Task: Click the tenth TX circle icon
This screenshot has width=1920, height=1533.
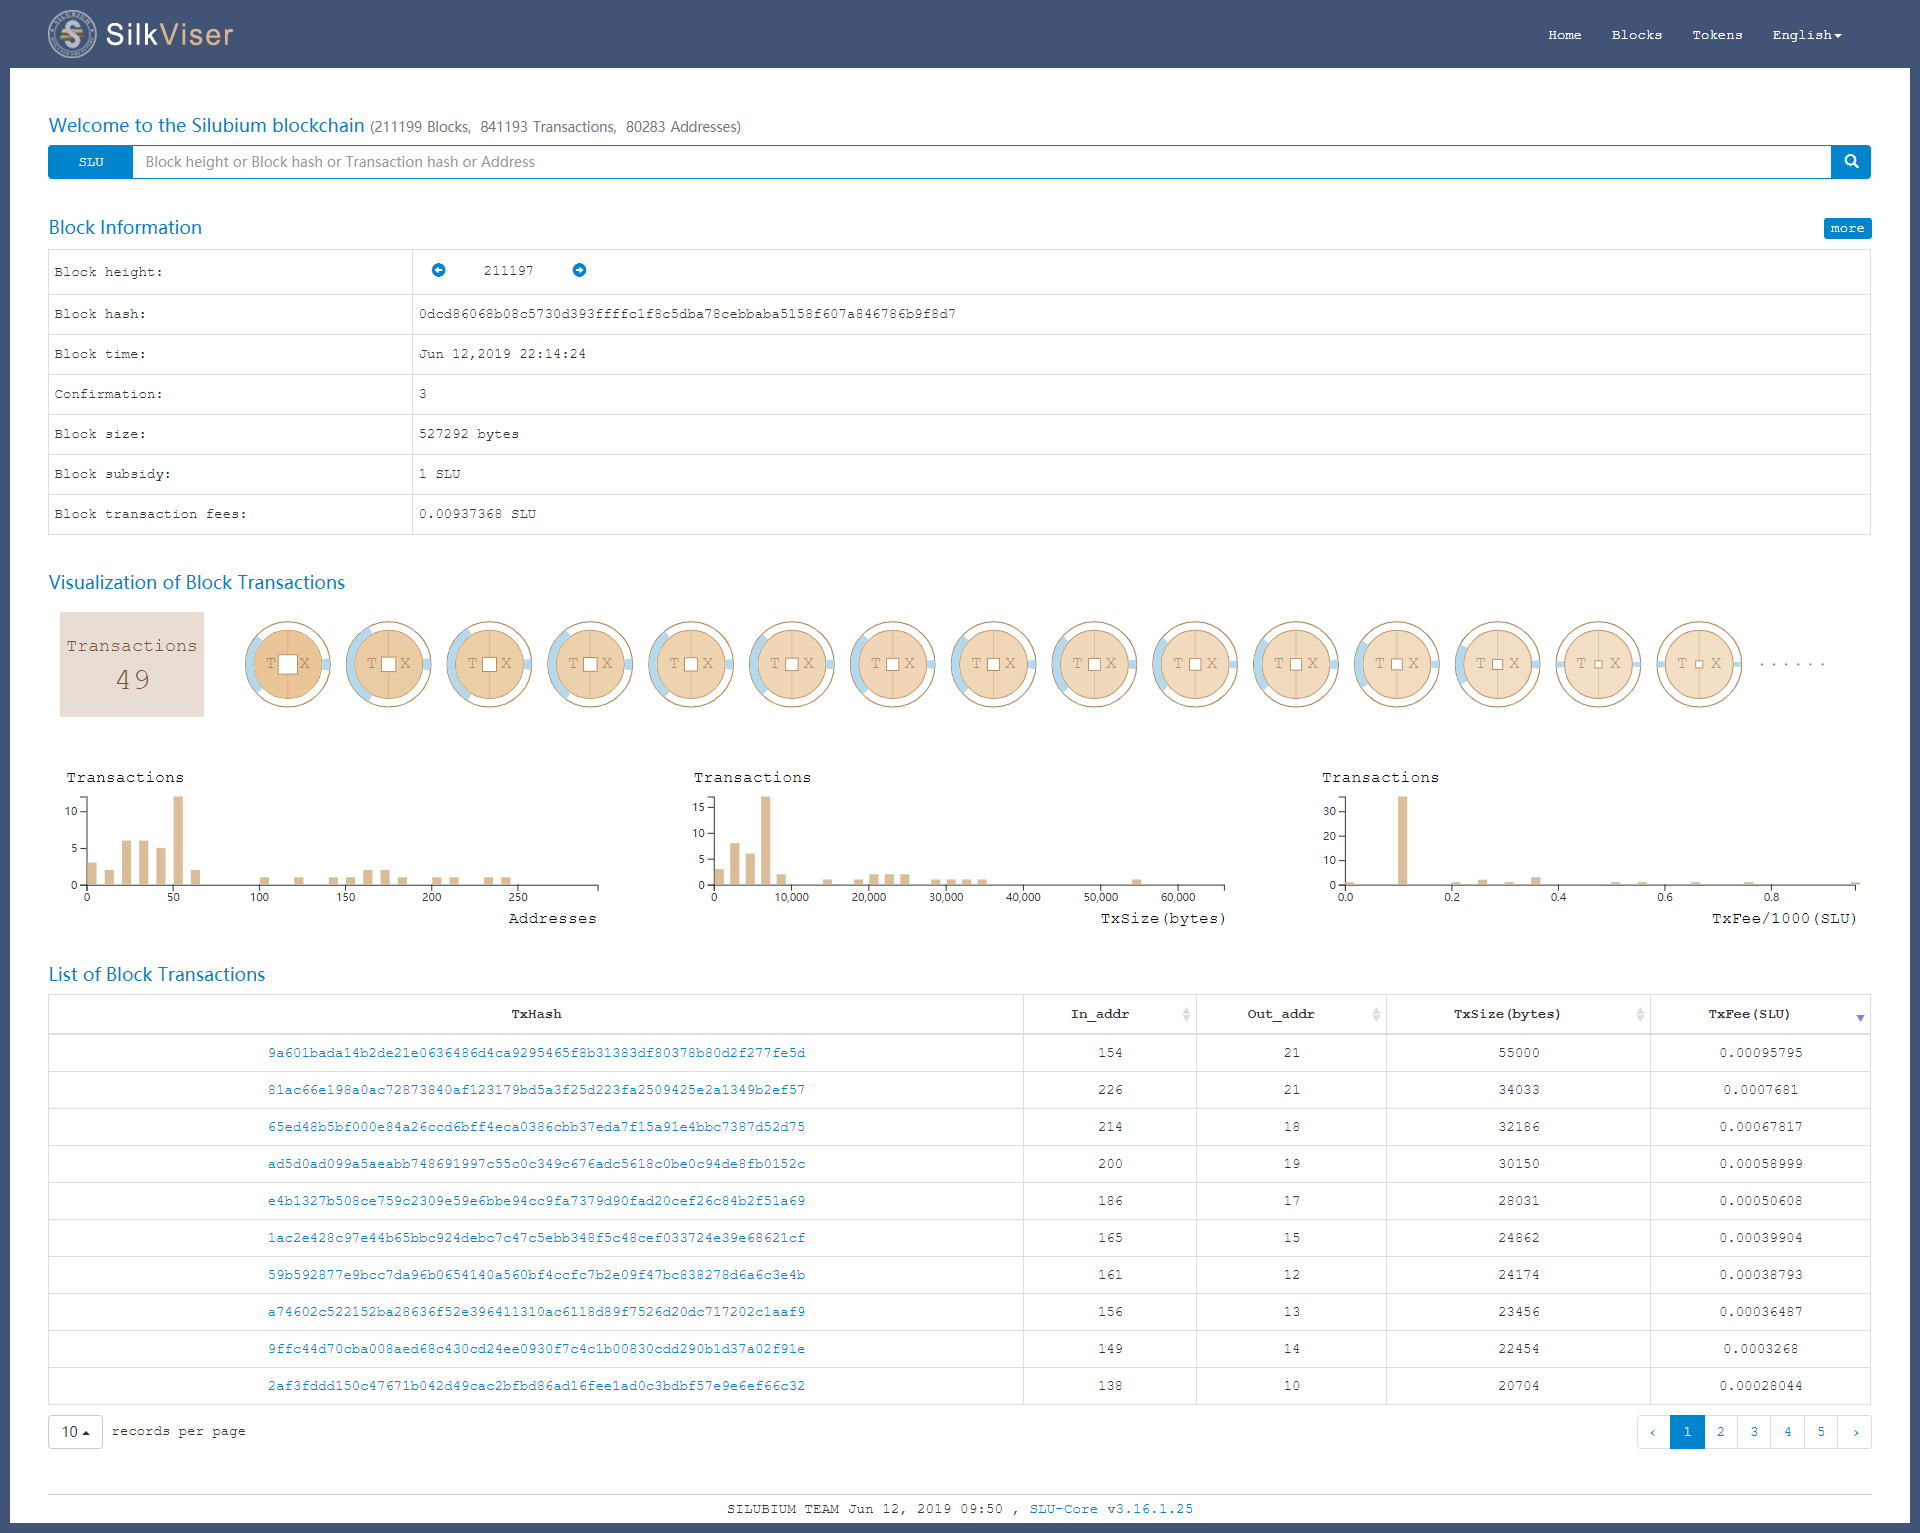Action: [1195, 664]
